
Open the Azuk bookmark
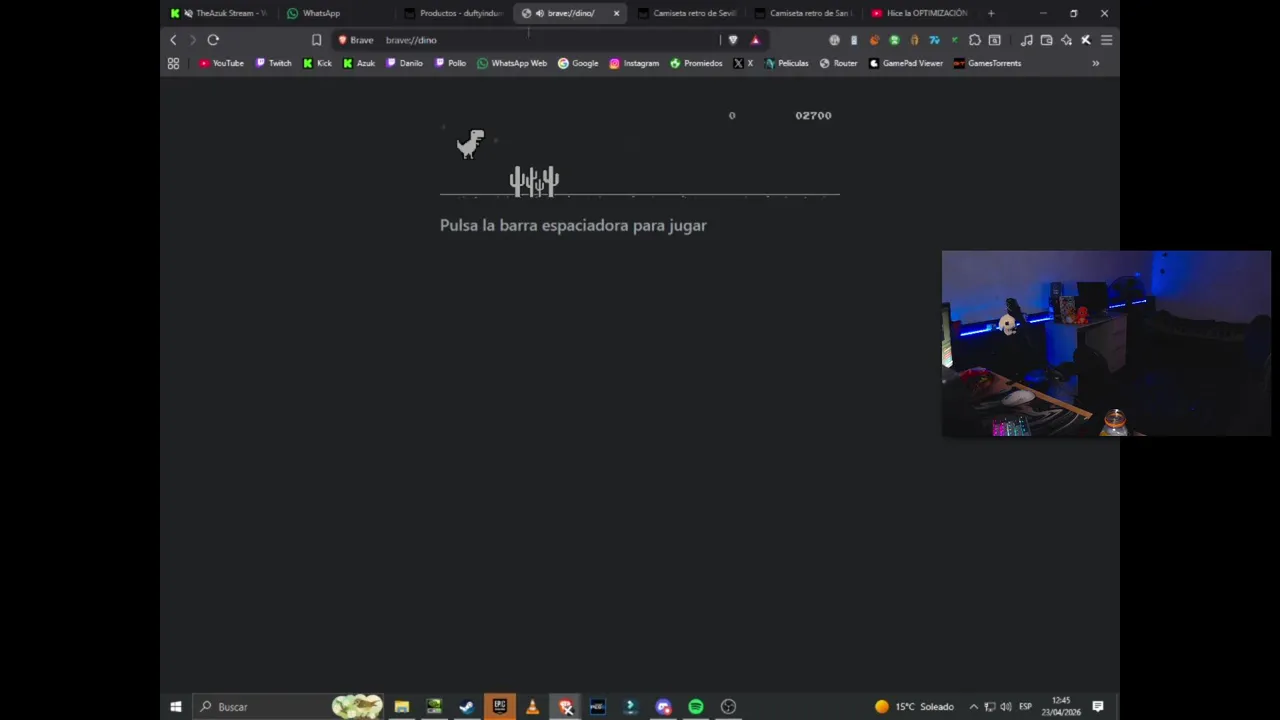tap(359, 63)
